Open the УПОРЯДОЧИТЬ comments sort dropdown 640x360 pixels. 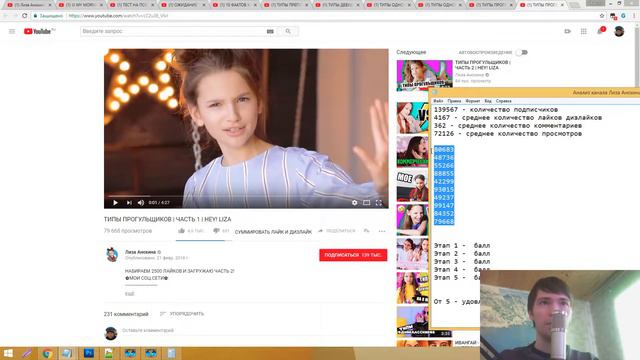182,314
